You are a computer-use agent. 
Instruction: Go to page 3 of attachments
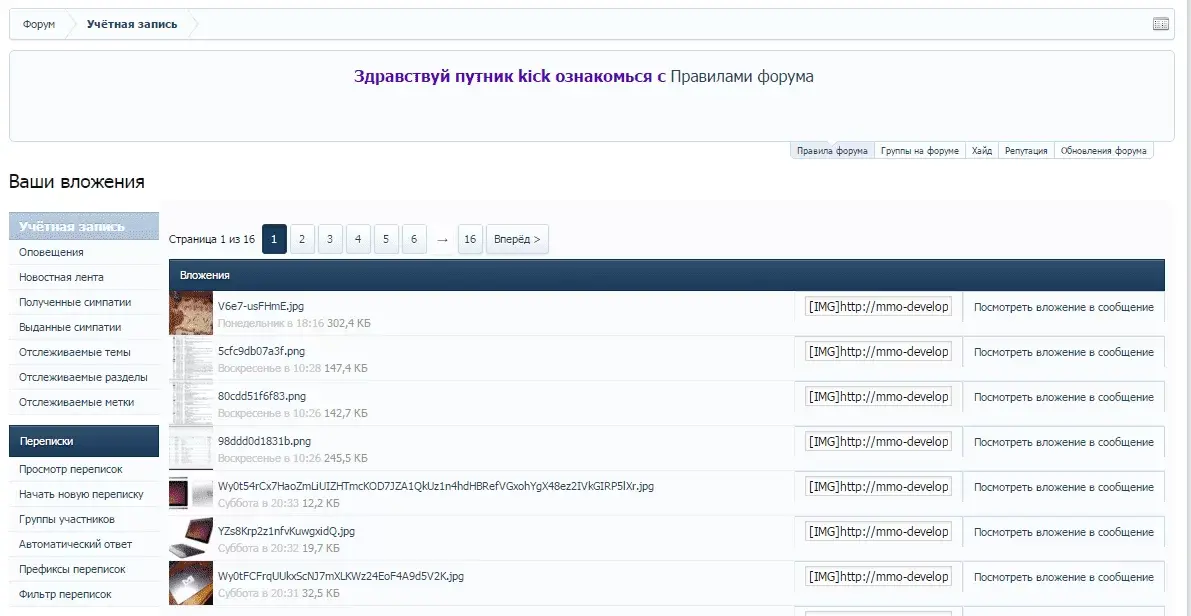pyautogui.click(x=330, y=239)
